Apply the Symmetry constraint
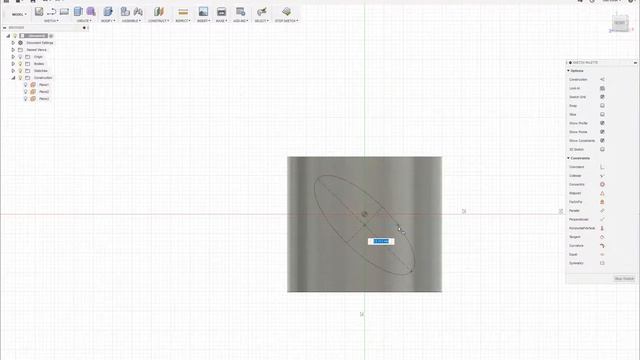Screen dimensions: 640x360 pyautogui.click(x=602, y=263)
